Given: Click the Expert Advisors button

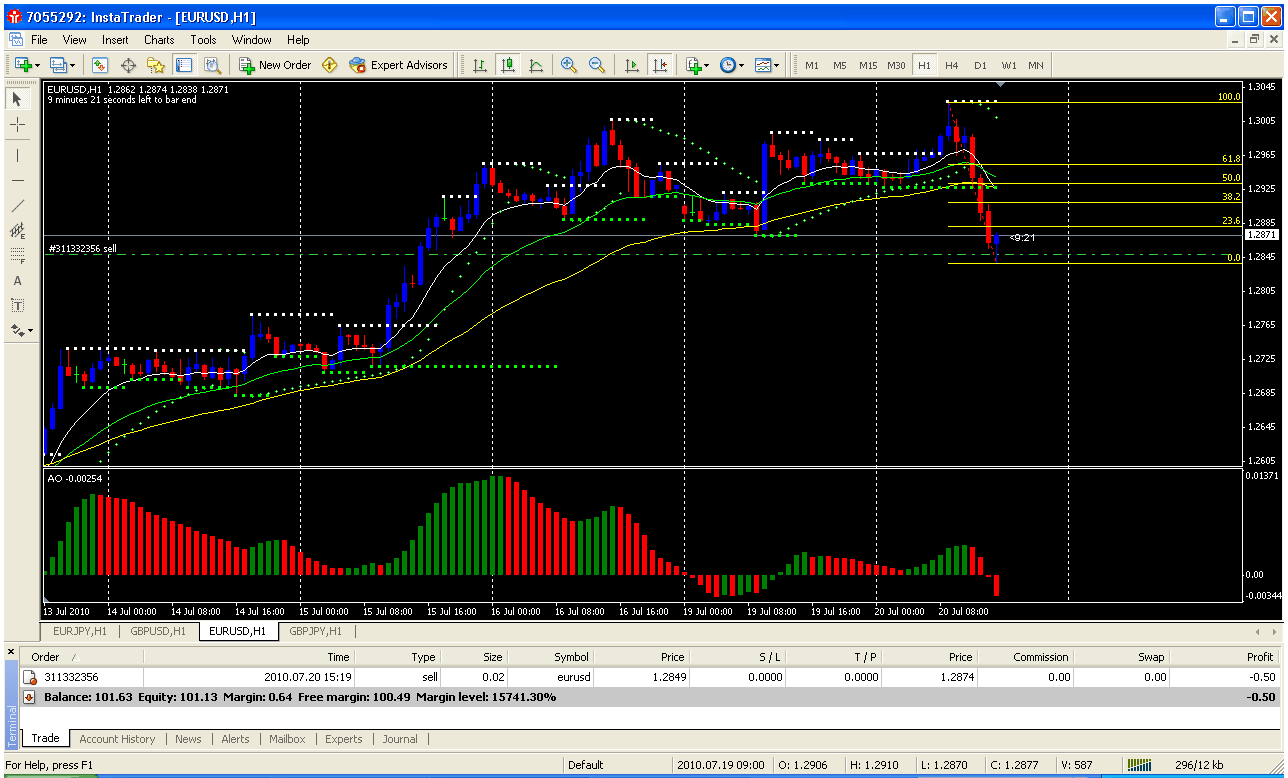Looking at the screenshot, I should (x=398, y=65).
